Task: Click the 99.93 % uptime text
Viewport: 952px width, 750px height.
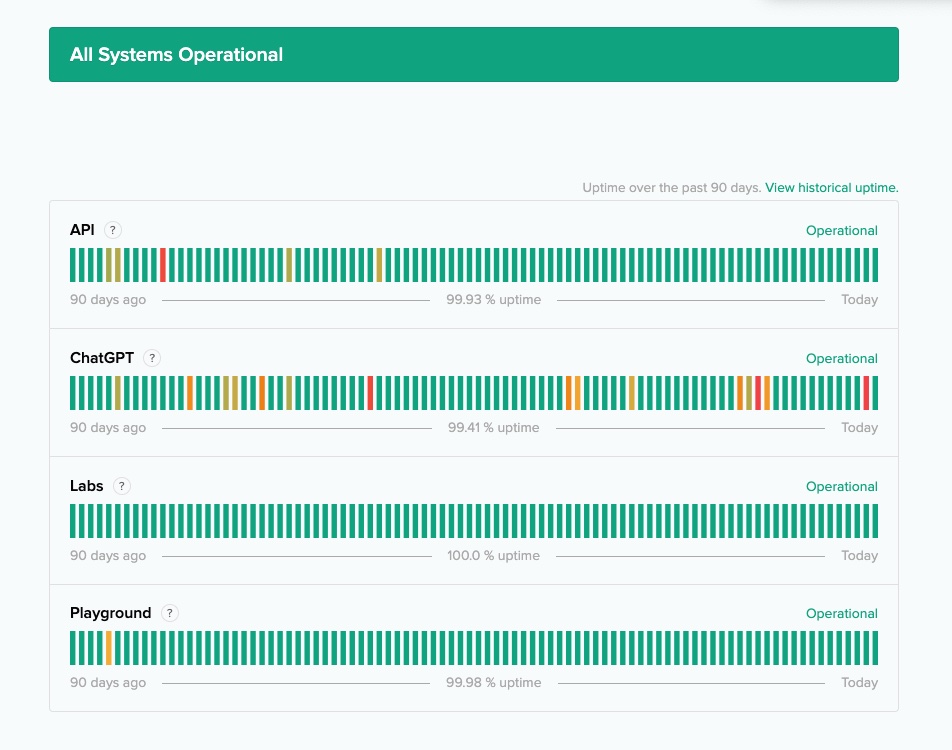Action: click(493, 300)
